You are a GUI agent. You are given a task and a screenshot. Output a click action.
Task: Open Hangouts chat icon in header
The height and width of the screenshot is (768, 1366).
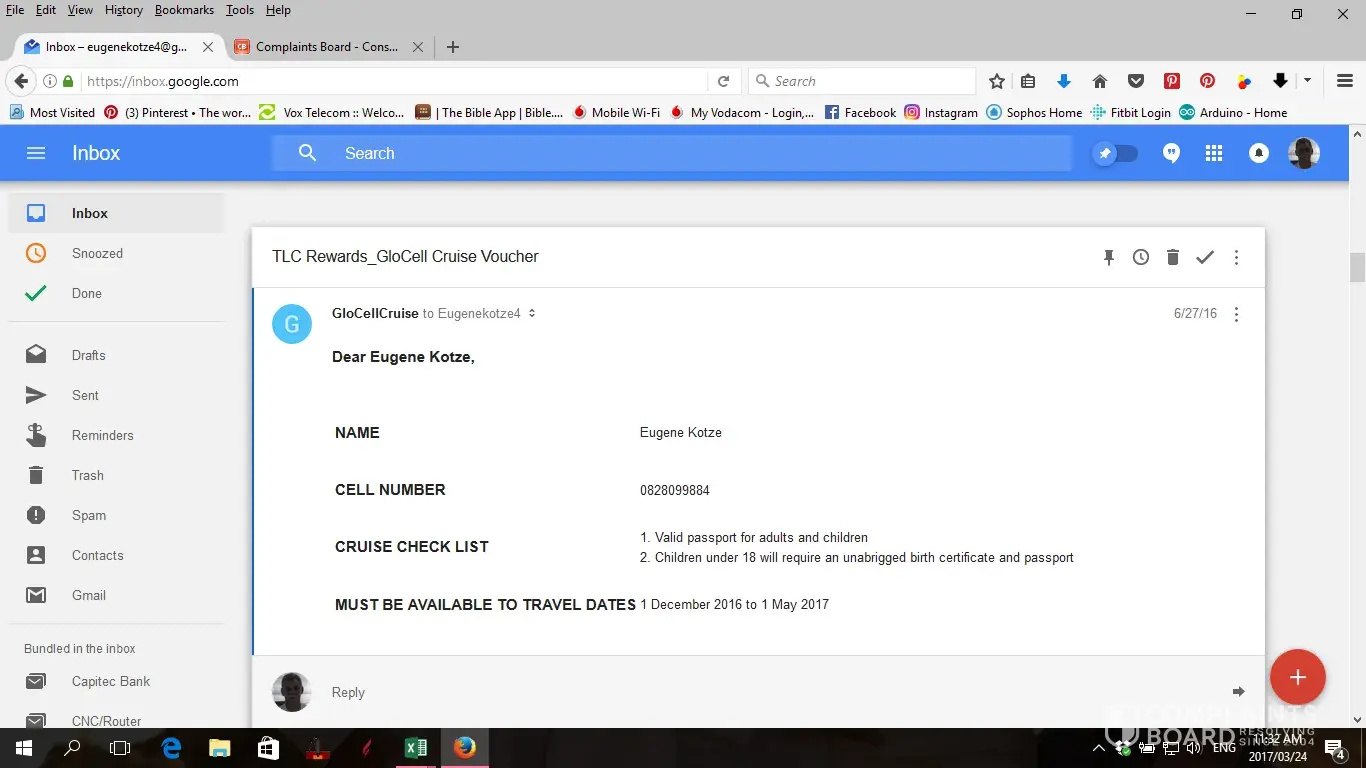pos(1171,153)
